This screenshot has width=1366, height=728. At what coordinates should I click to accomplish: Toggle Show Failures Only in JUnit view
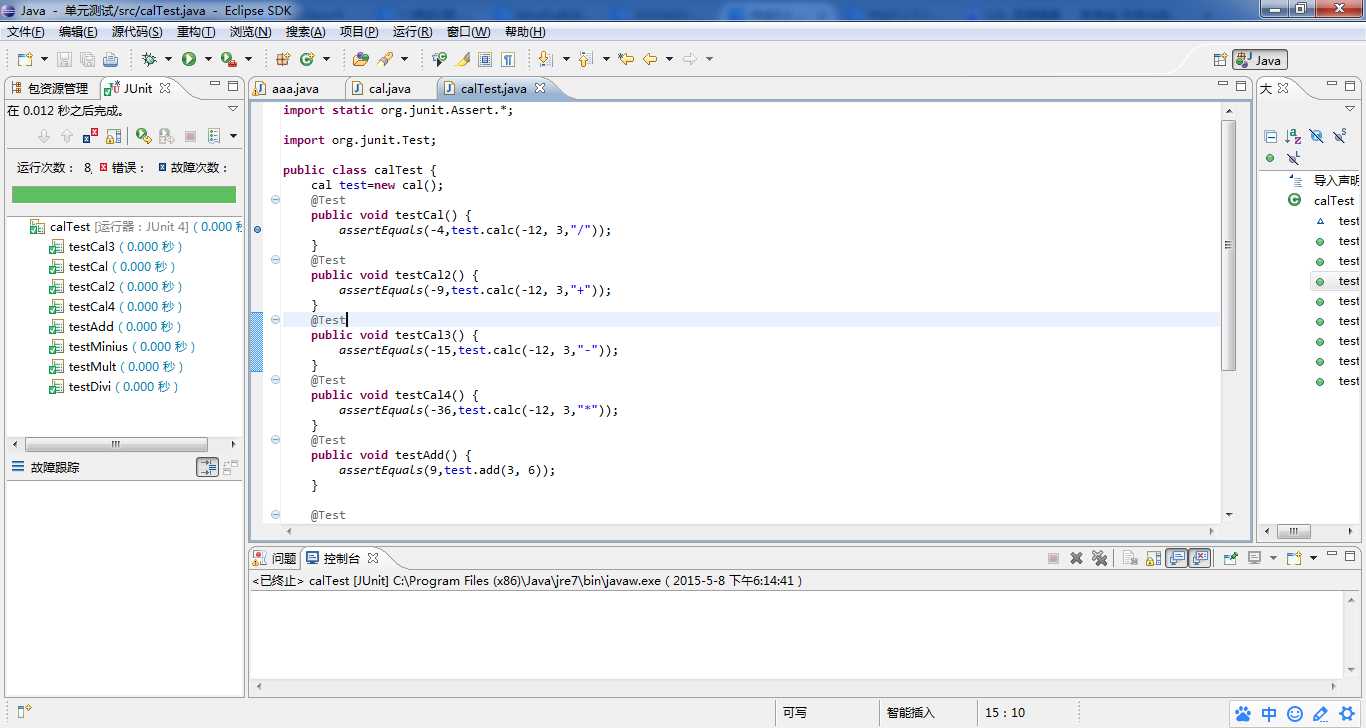(x=90, y=136)
